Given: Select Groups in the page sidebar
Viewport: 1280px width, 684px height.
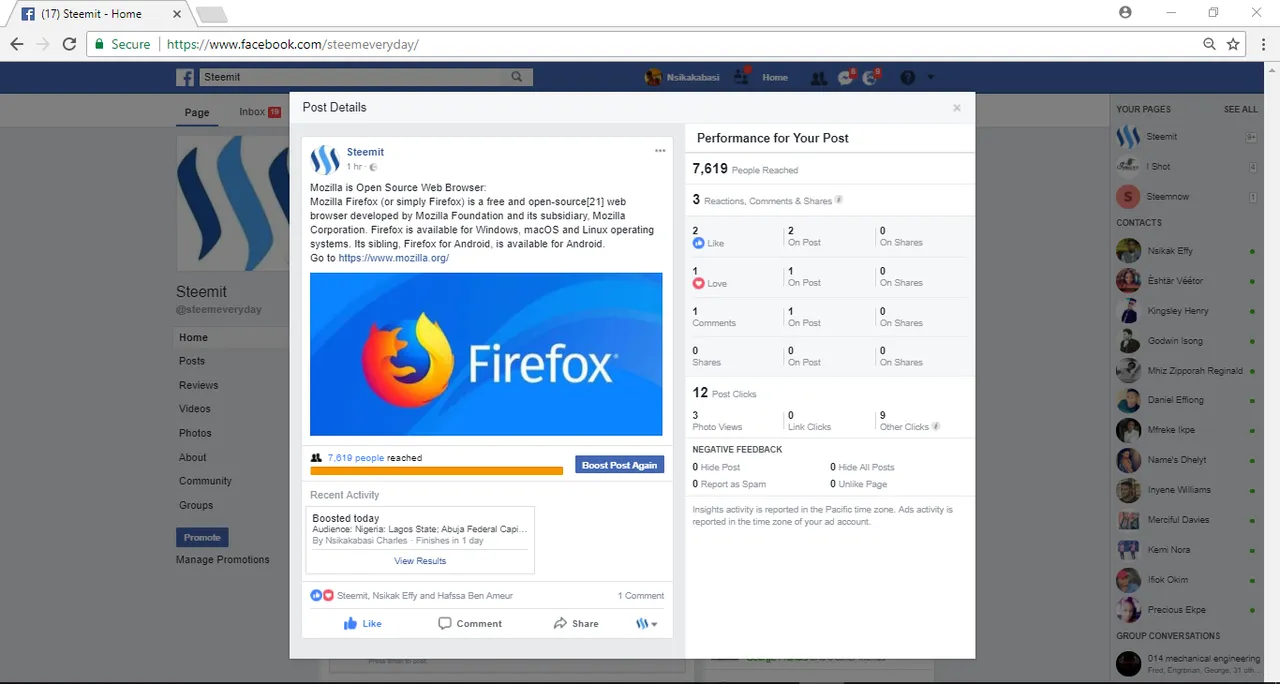Looking at the screenshot, I should coord(196,505).
